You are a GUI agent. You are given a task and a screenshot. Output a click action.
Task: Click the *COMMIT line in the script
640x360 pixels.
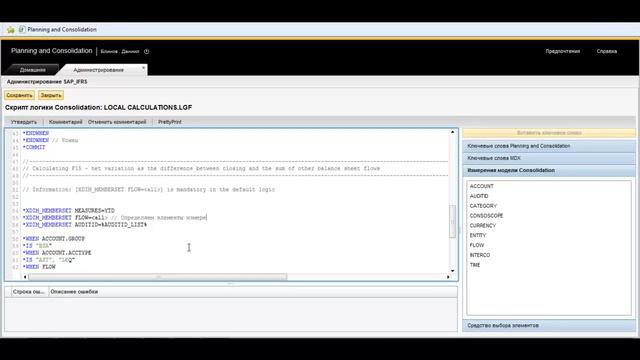click(34, 147)
